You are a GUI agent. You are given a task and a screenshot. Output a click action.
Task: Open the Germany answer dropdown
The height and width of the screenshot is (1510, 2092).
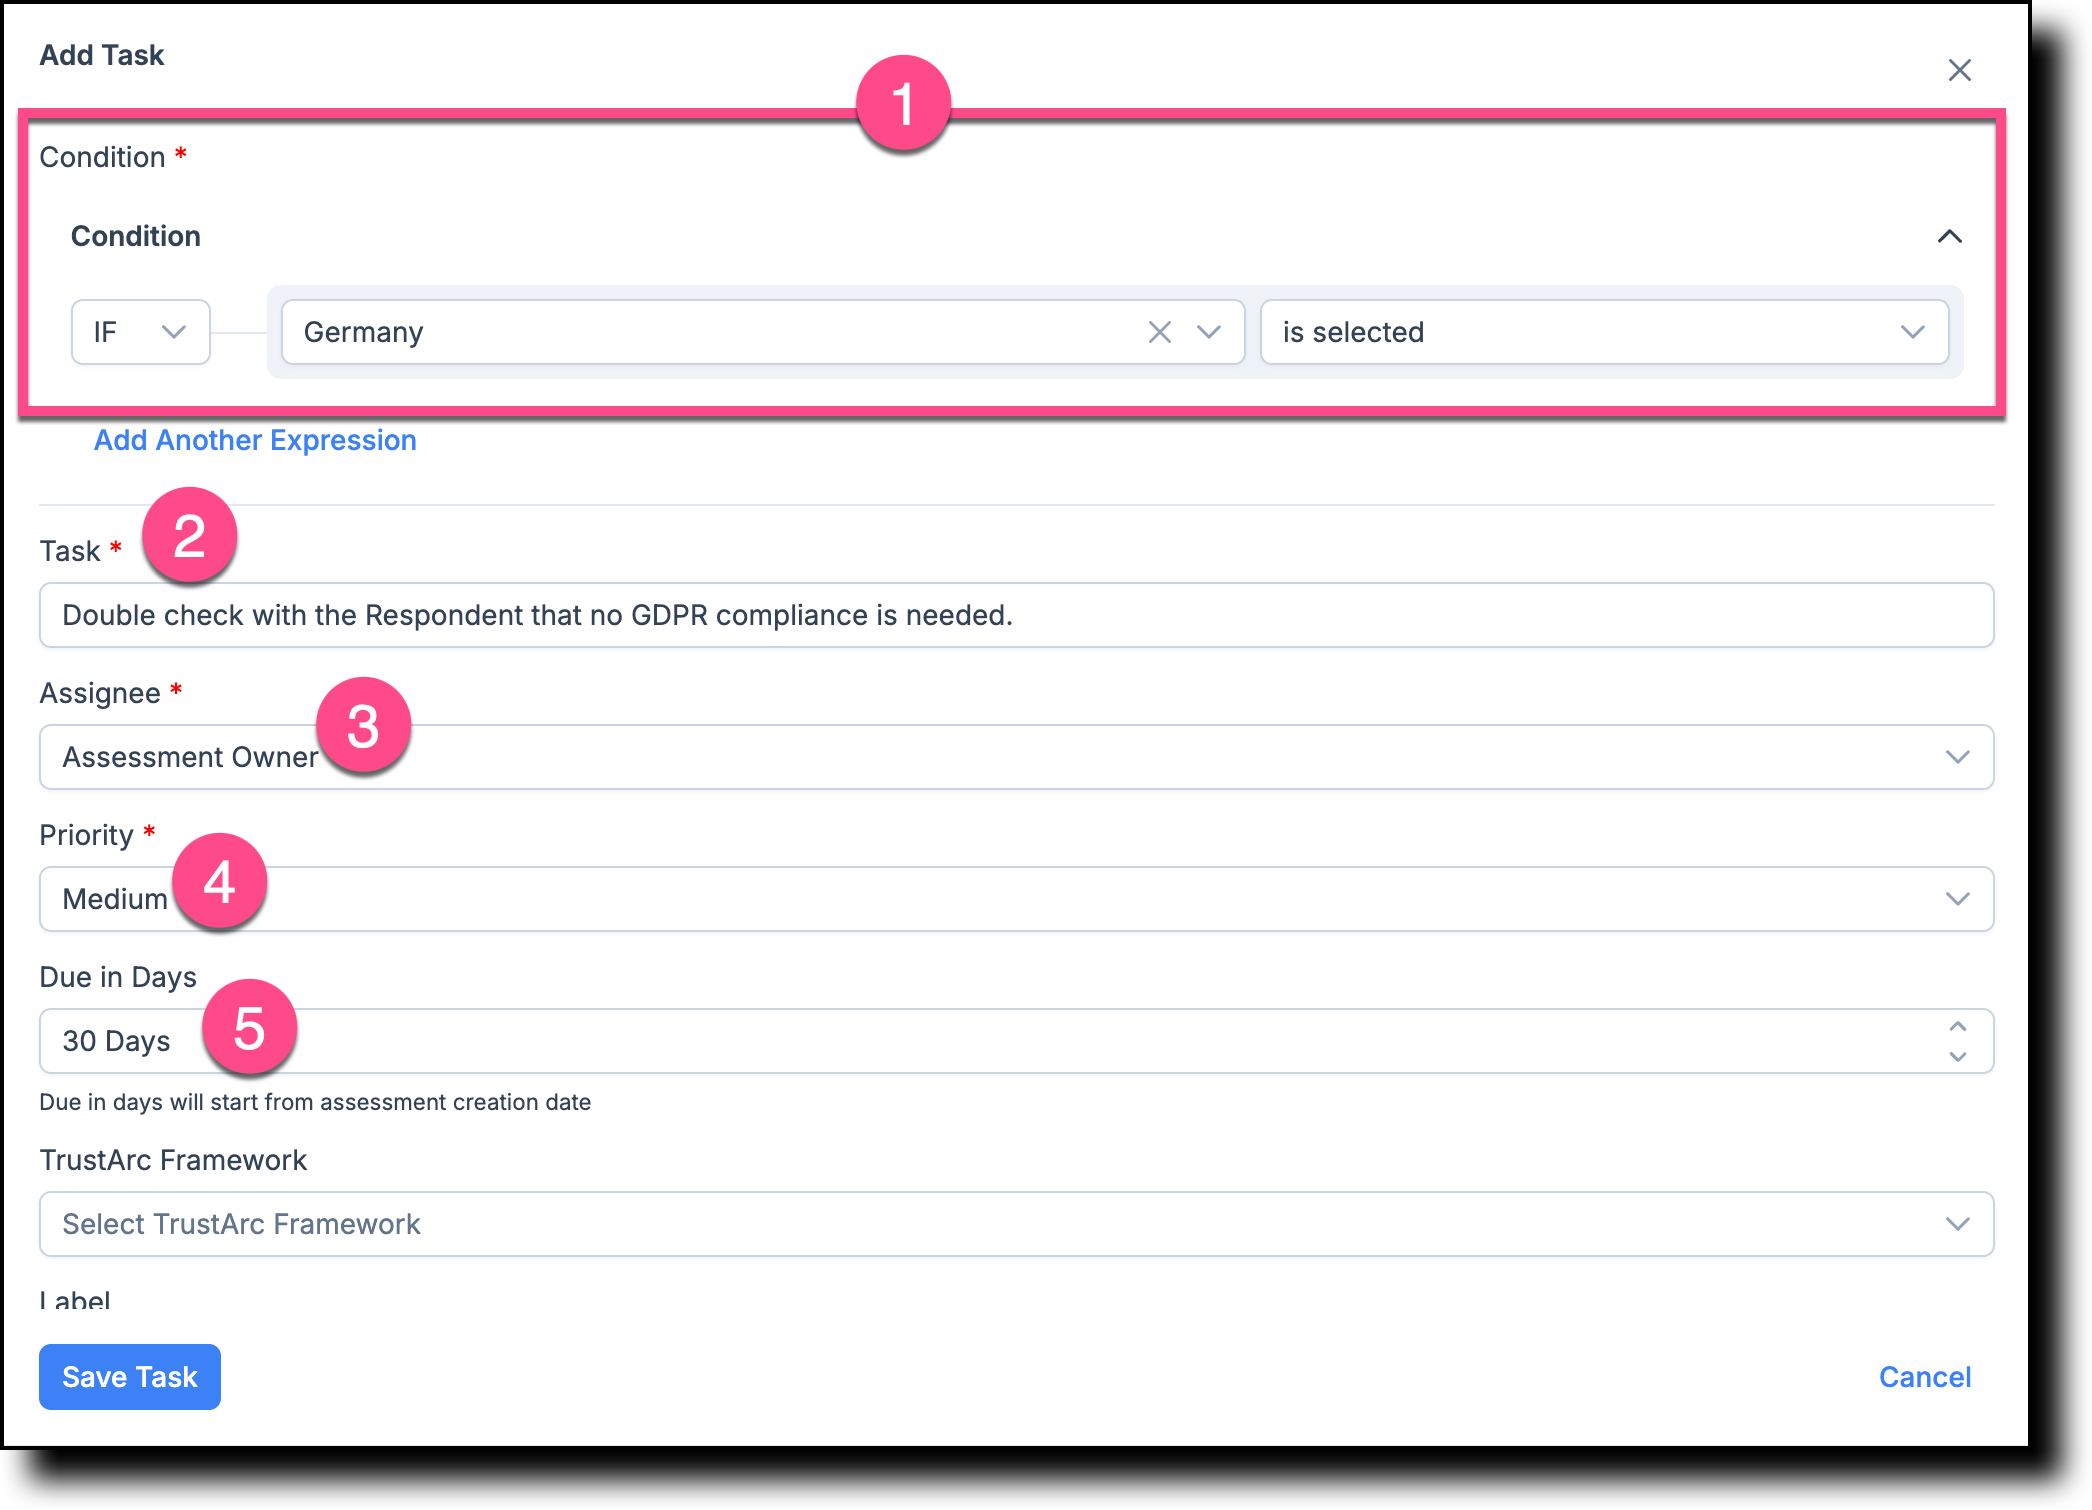tap(1209, 332)
